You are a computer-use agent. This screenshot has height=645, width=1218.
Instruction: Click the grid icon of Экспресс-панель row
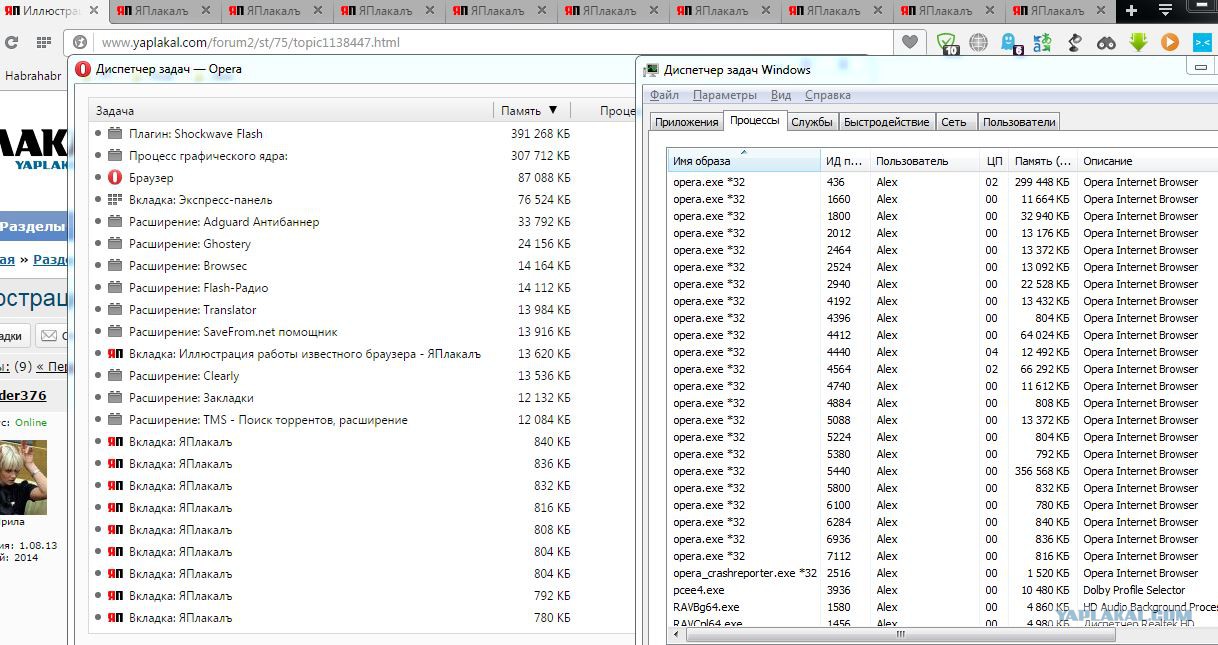(115, 200)
